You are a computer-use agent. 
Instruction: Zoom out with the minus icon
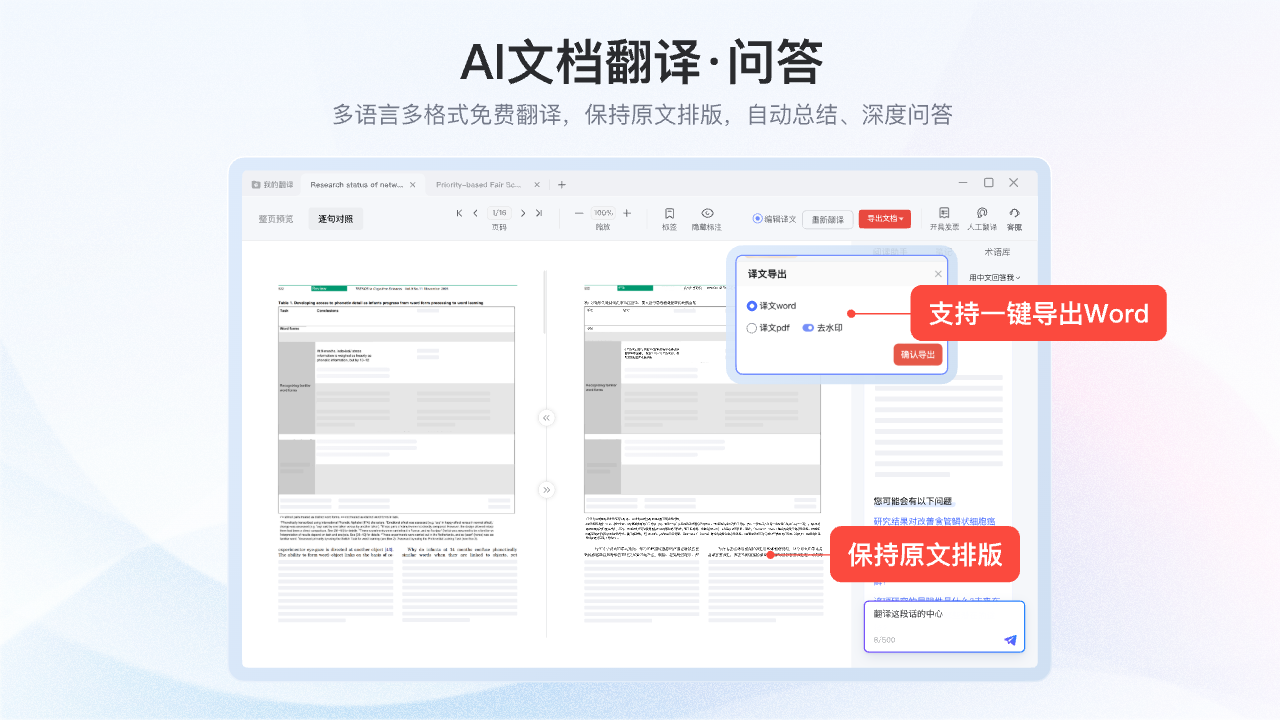[578, 212]
